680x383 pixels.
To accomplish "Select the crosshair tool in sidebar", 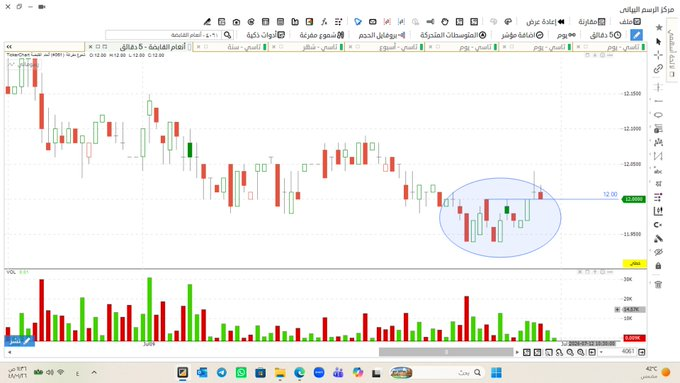I will [658, 55].
